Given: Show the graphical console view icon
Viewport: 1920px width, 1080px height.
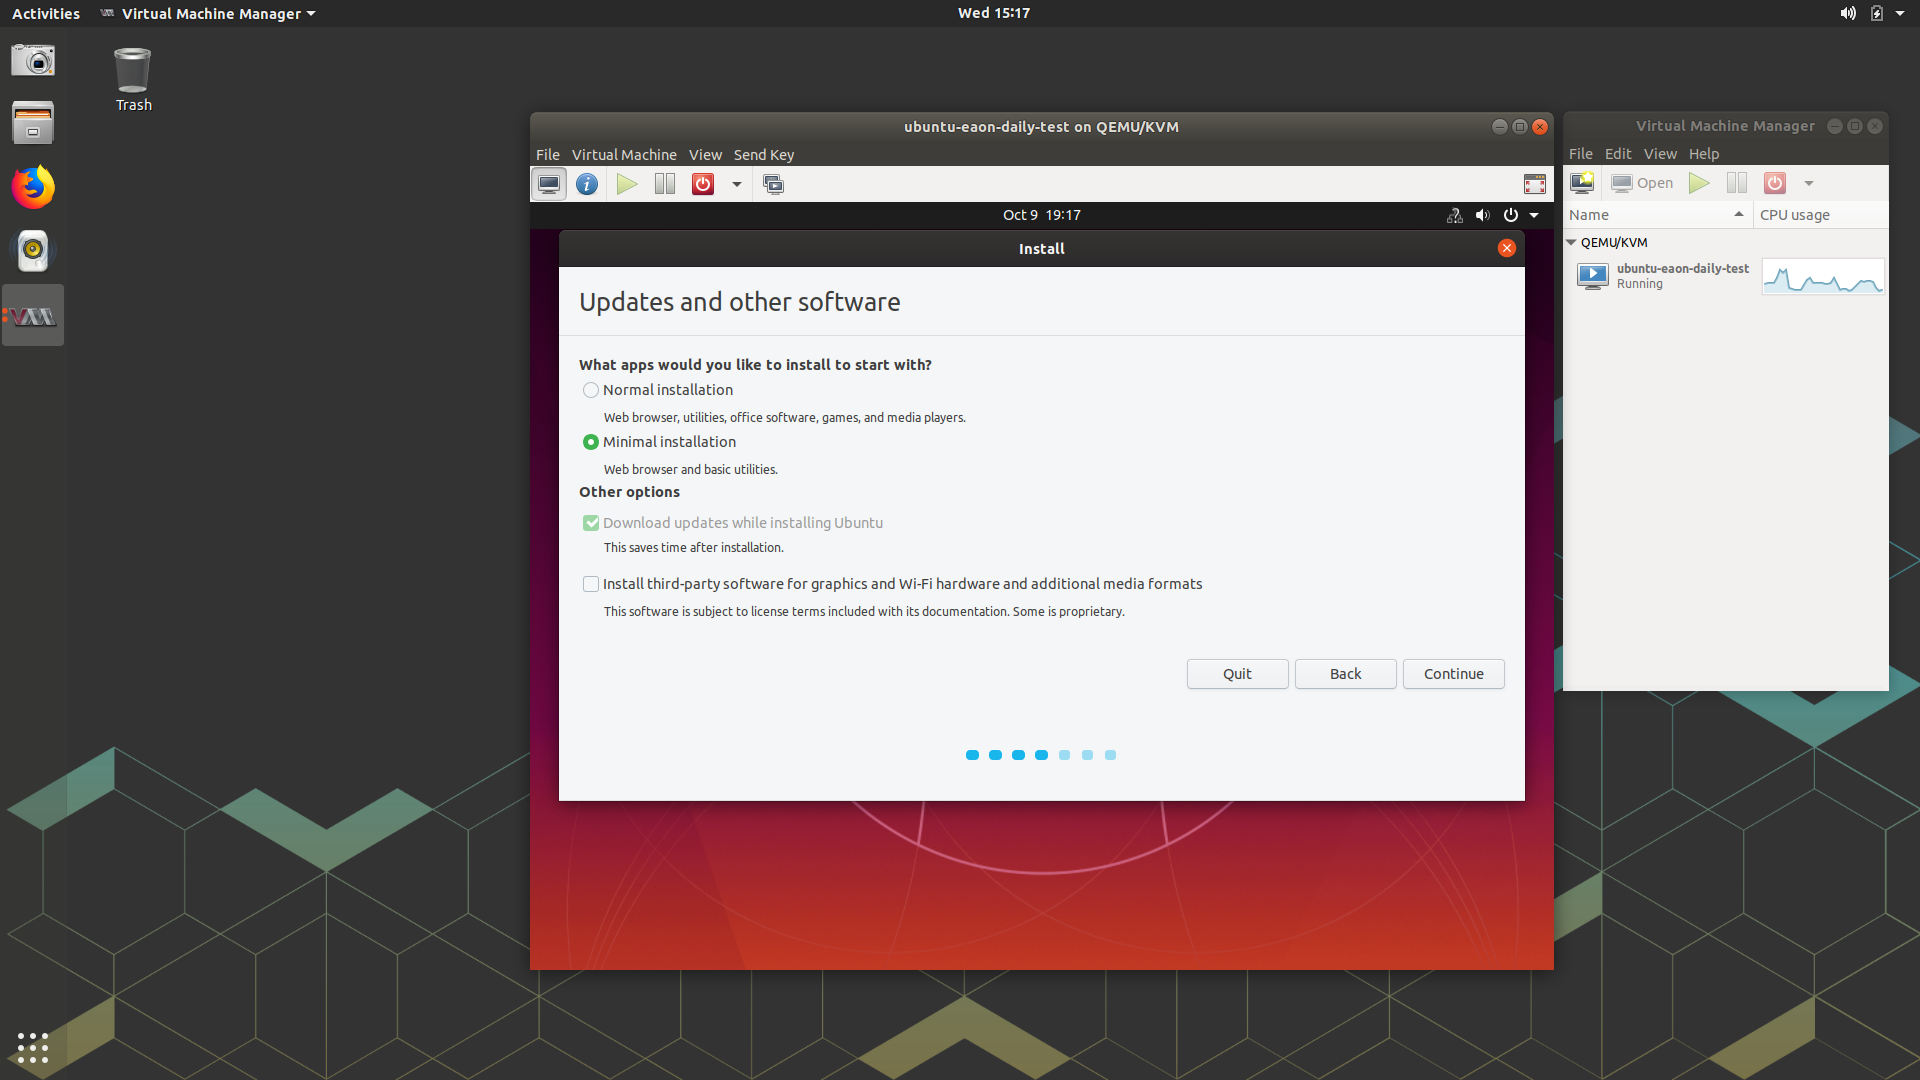Looking at the screenshot, I should (x=549, y=184).
